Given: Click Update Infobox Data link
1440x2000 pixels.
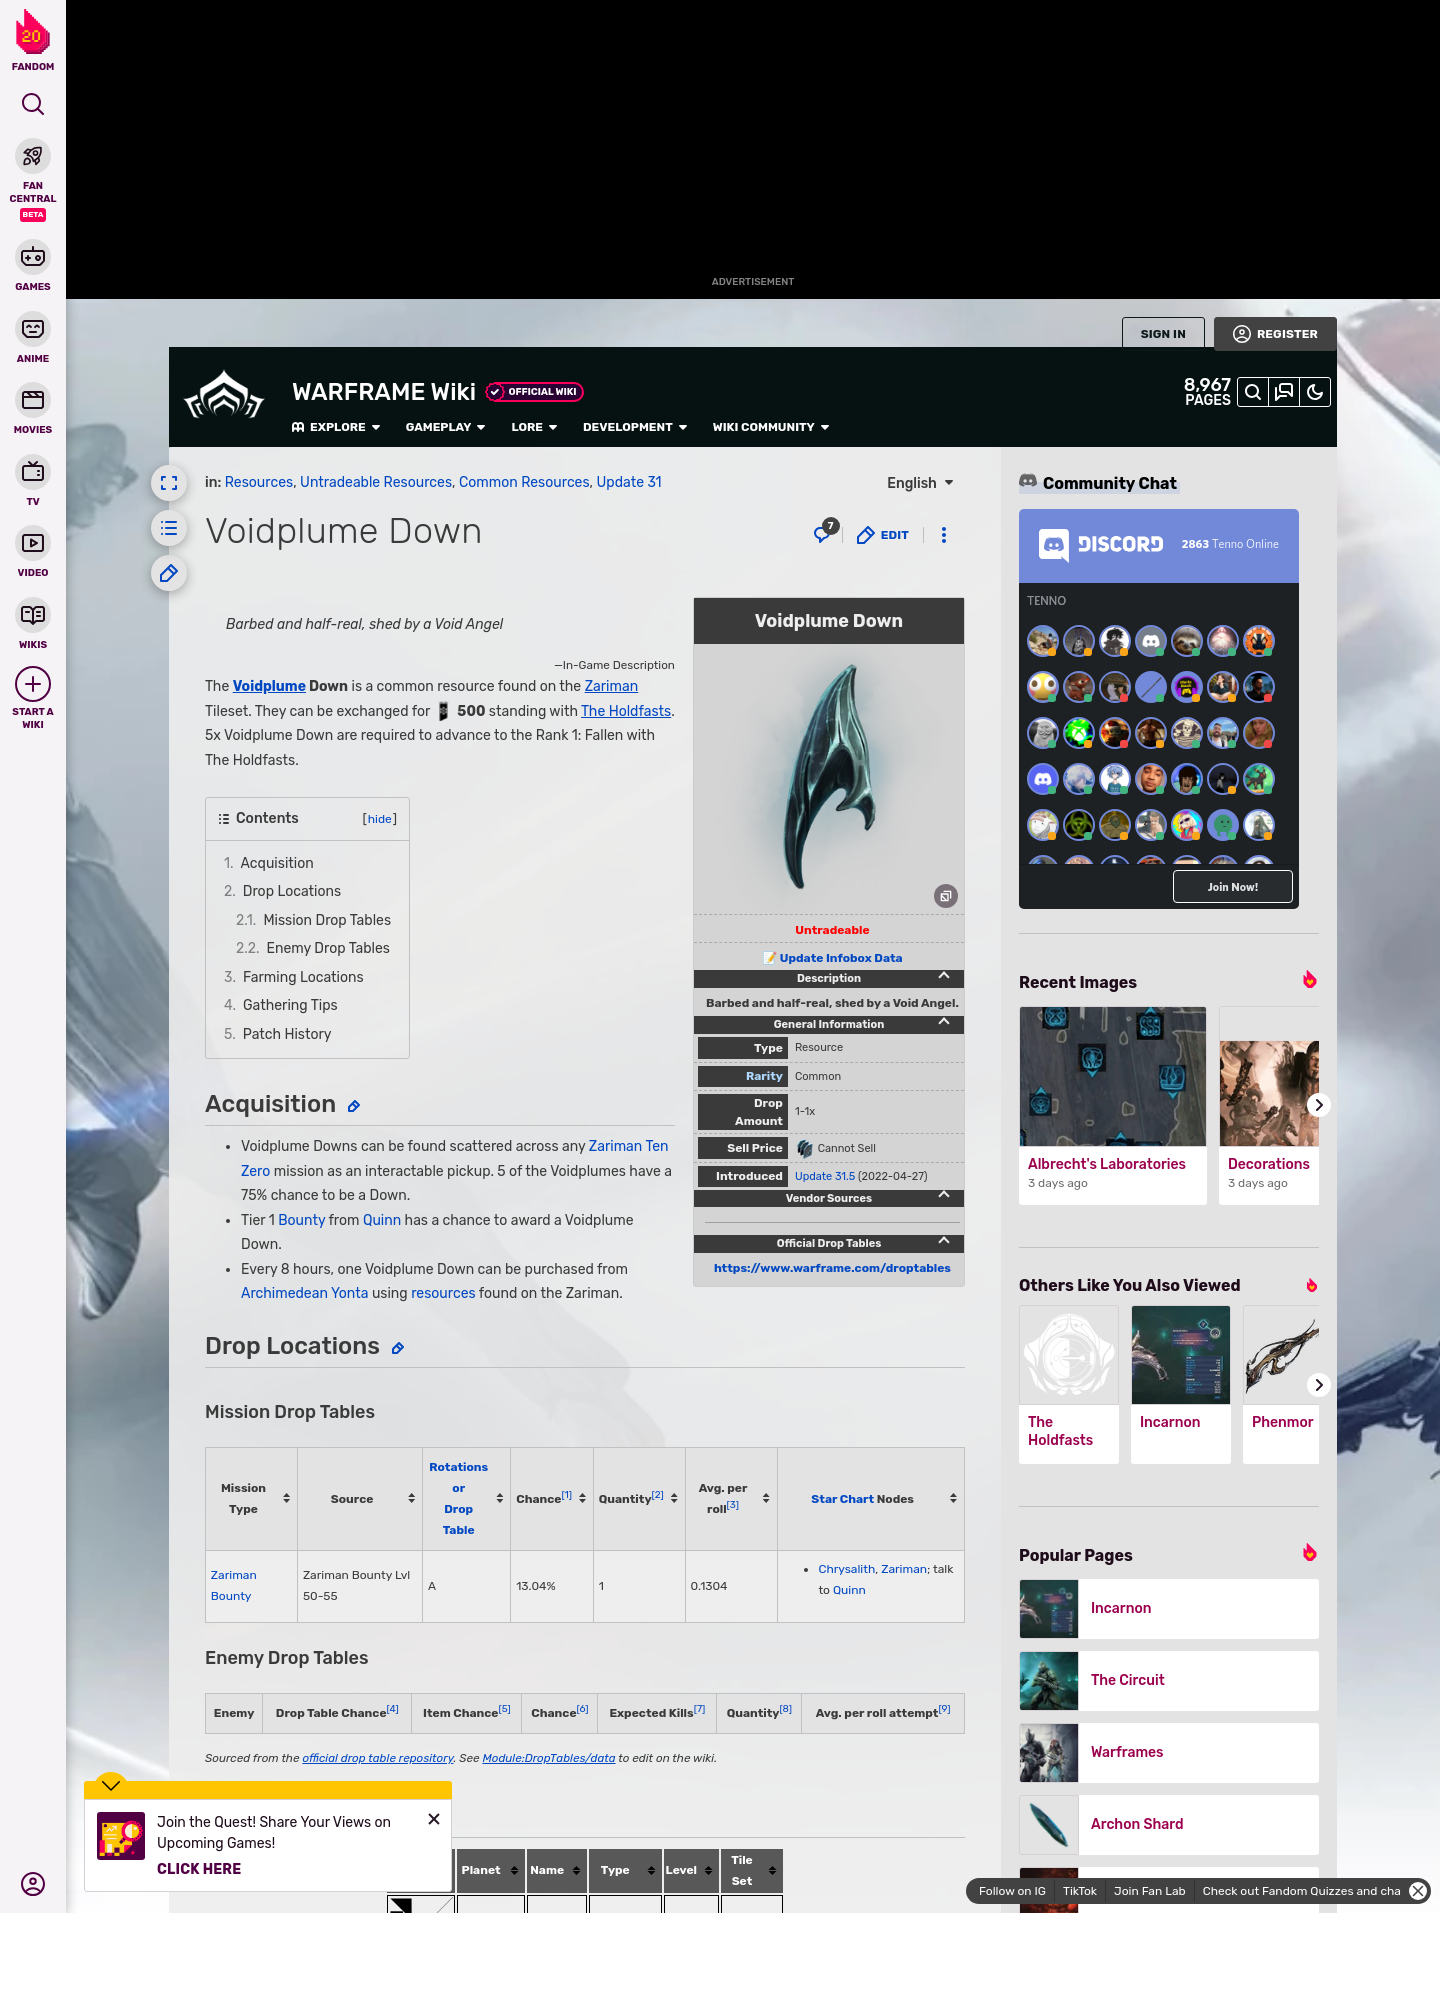Looking at the screenshot, I should click(x=841, y=958).
